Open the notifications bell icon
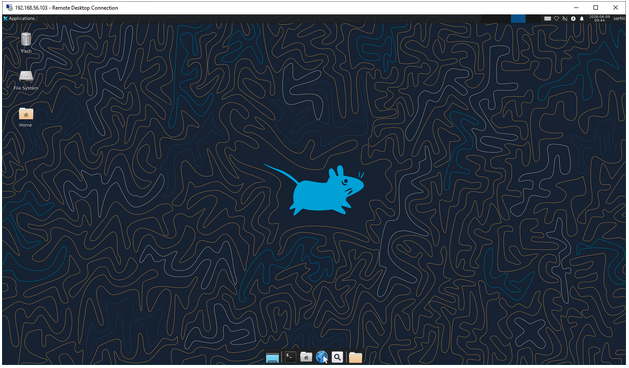The width and height of the screenshot is (629, 368). pos(582,18)
